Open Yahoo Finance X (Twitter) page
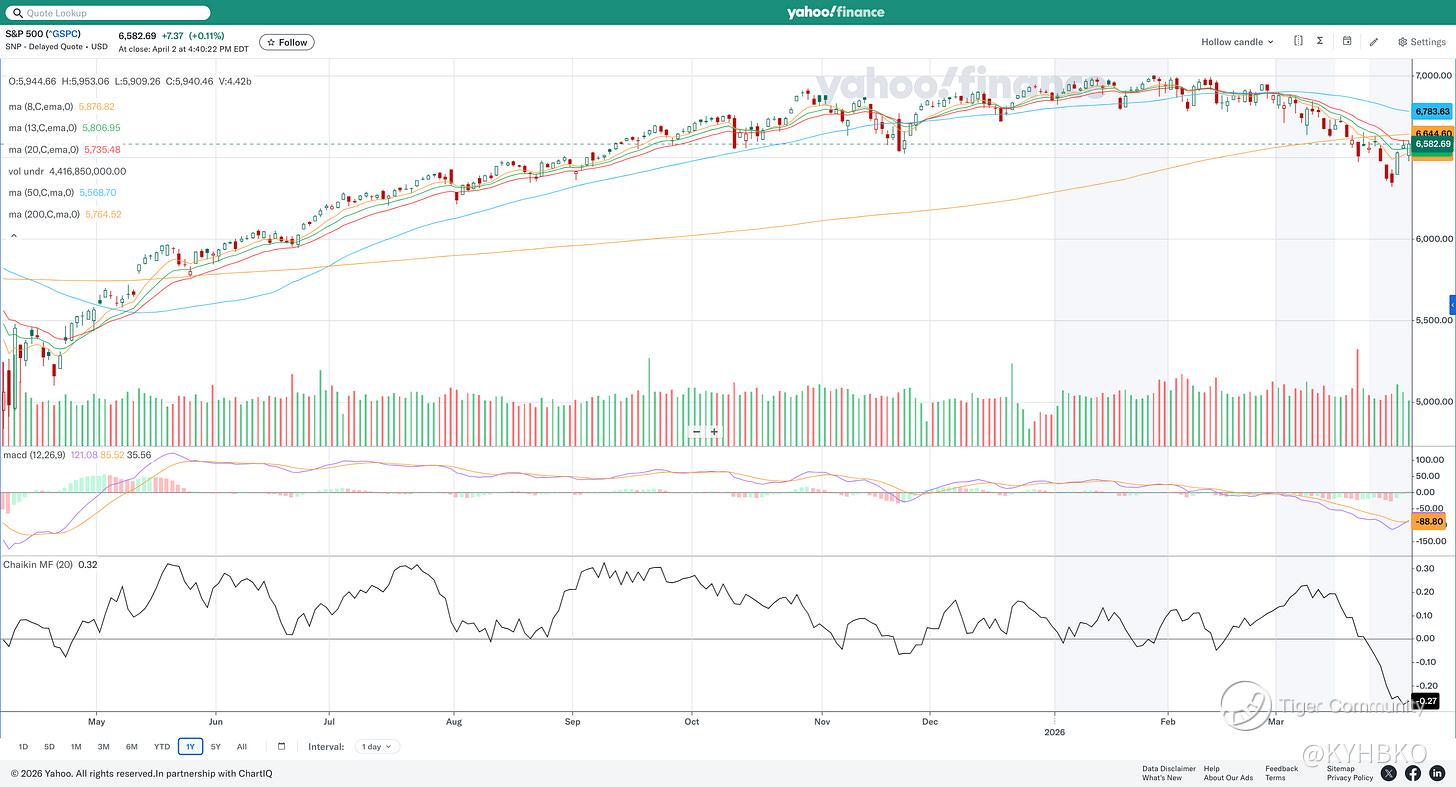 tap(1388, 773)
